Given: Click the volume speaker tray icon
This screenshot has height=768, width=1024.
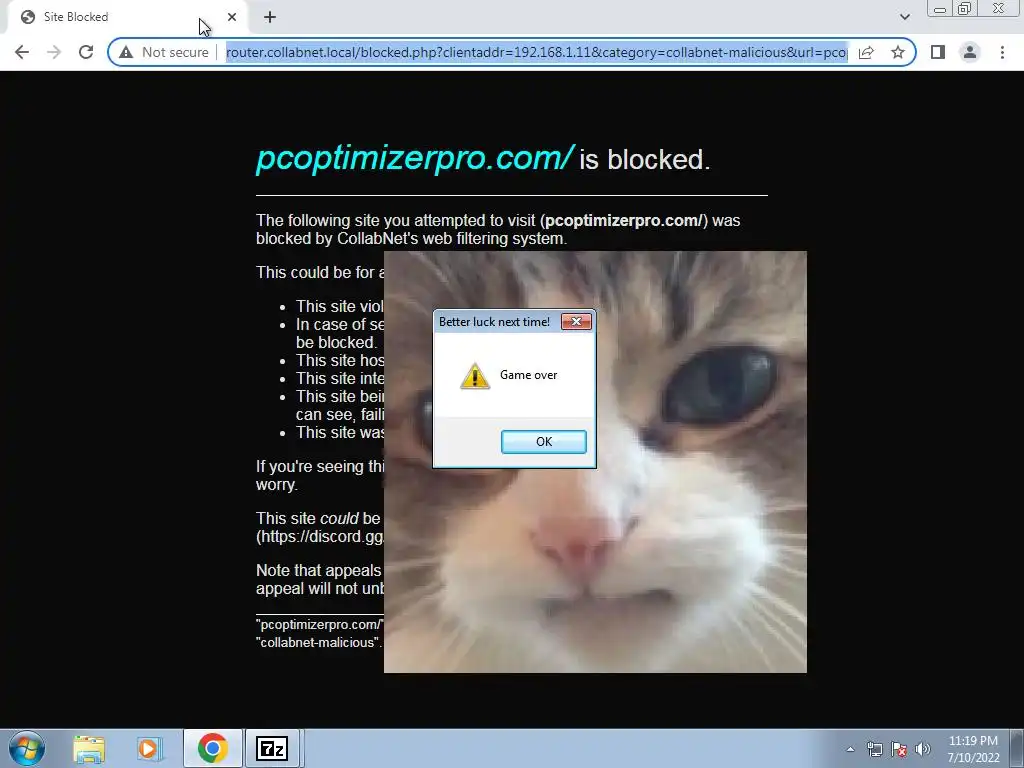Looking at the screenshot, I should (922, 749).
